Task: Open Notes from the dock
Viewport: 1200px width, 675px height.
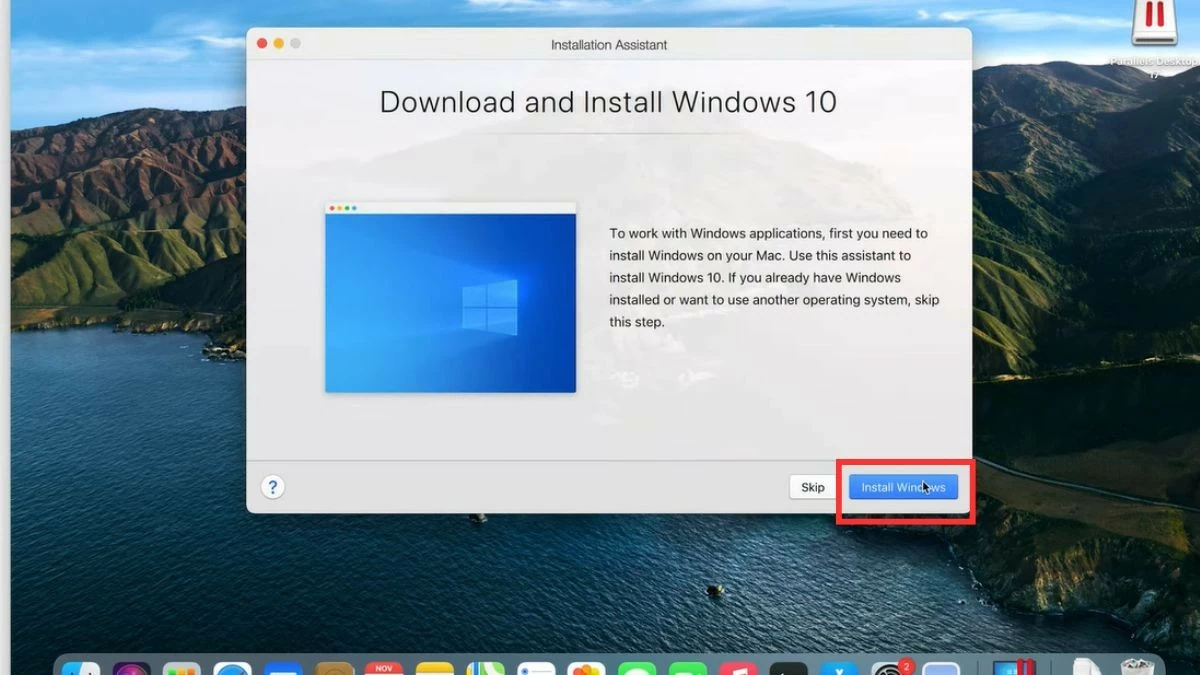Action: 435,669
